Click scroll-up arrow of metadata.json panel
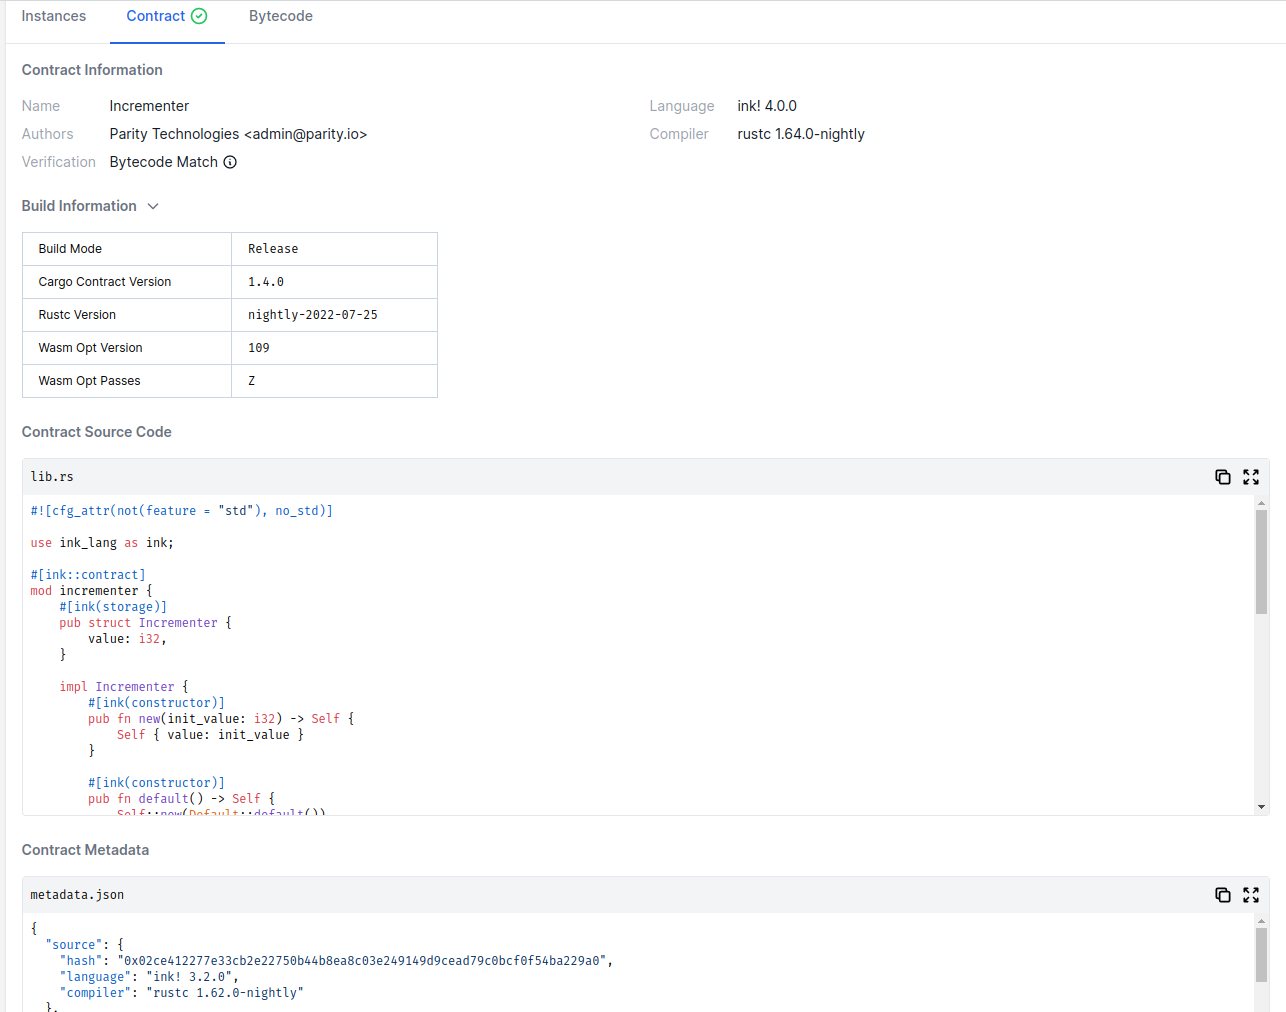1286x1012 pixels. tap(1262, 921)
